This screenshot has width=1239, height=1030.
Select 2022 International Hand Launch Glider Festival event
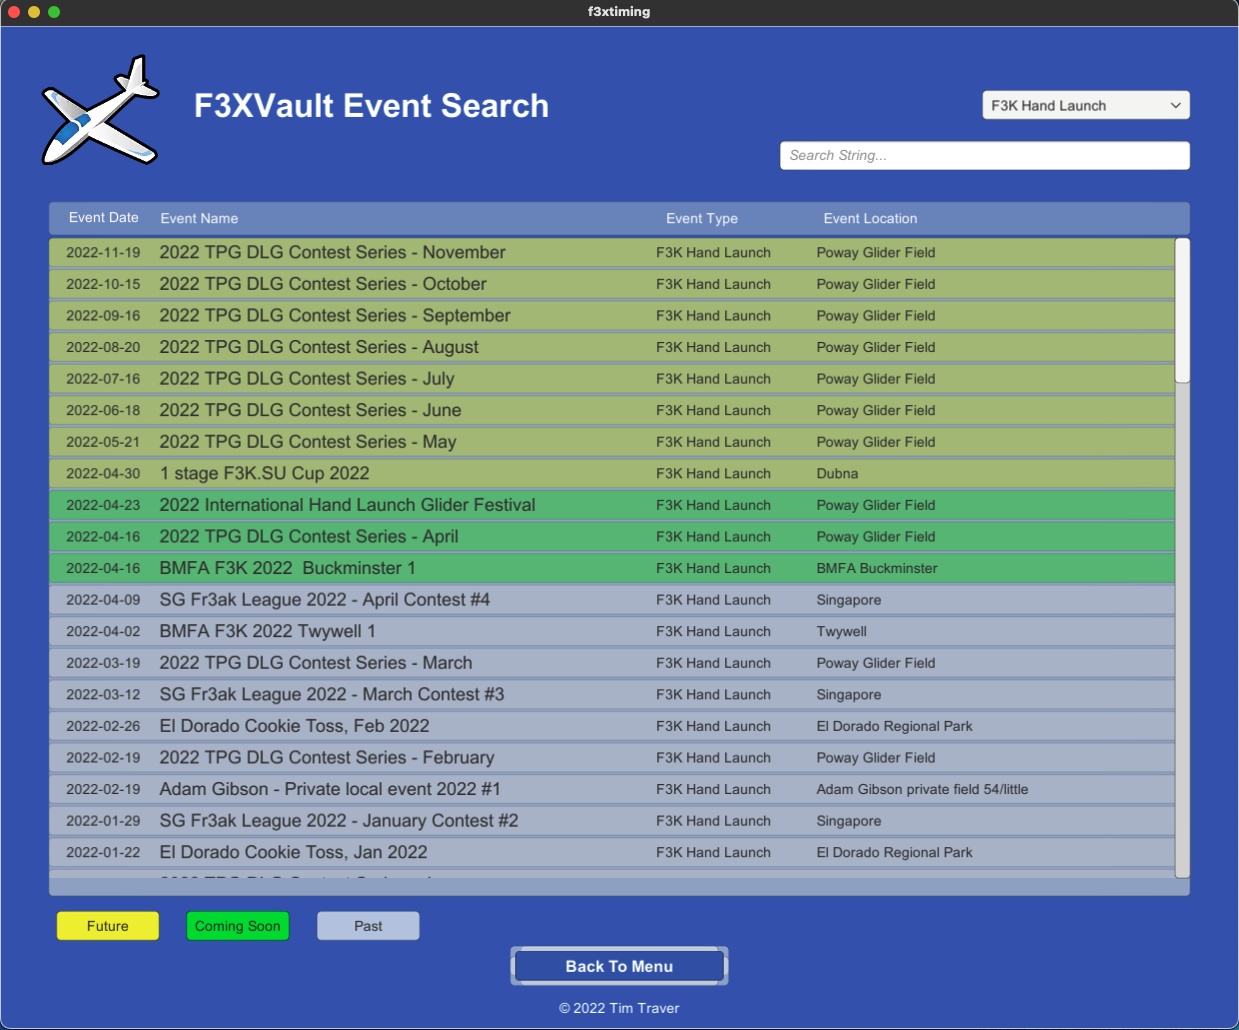click(x=347, y=505)
